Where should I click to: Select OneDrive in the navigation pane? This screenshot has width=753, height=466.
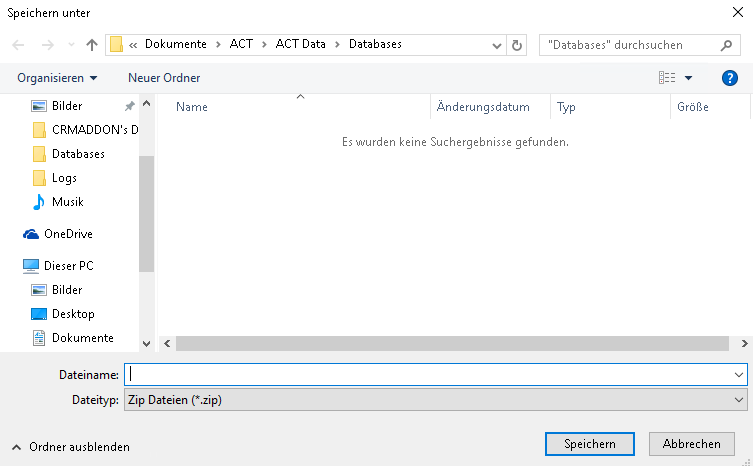(x=58, y=234)
